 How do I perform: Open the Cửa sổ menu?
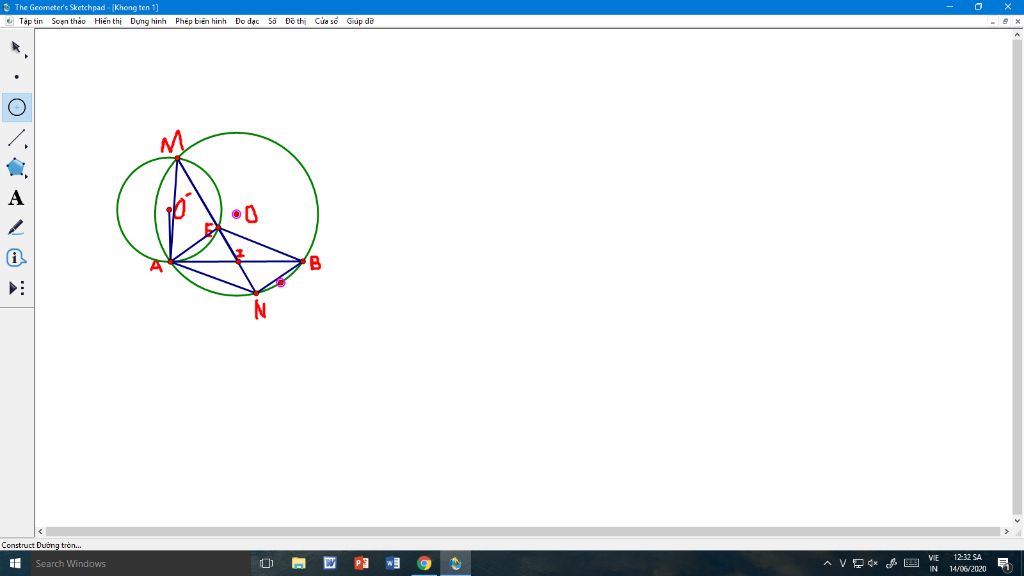coord(326,22)
